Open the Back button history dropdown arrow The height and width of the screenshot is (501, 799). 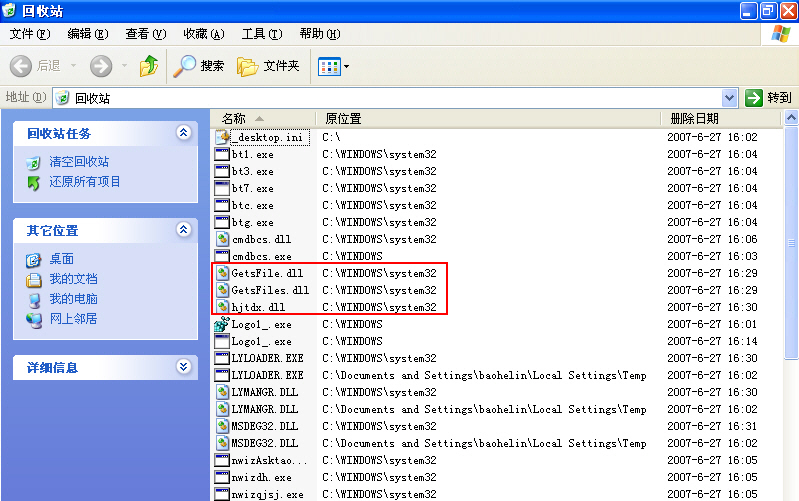click(73, 65)
